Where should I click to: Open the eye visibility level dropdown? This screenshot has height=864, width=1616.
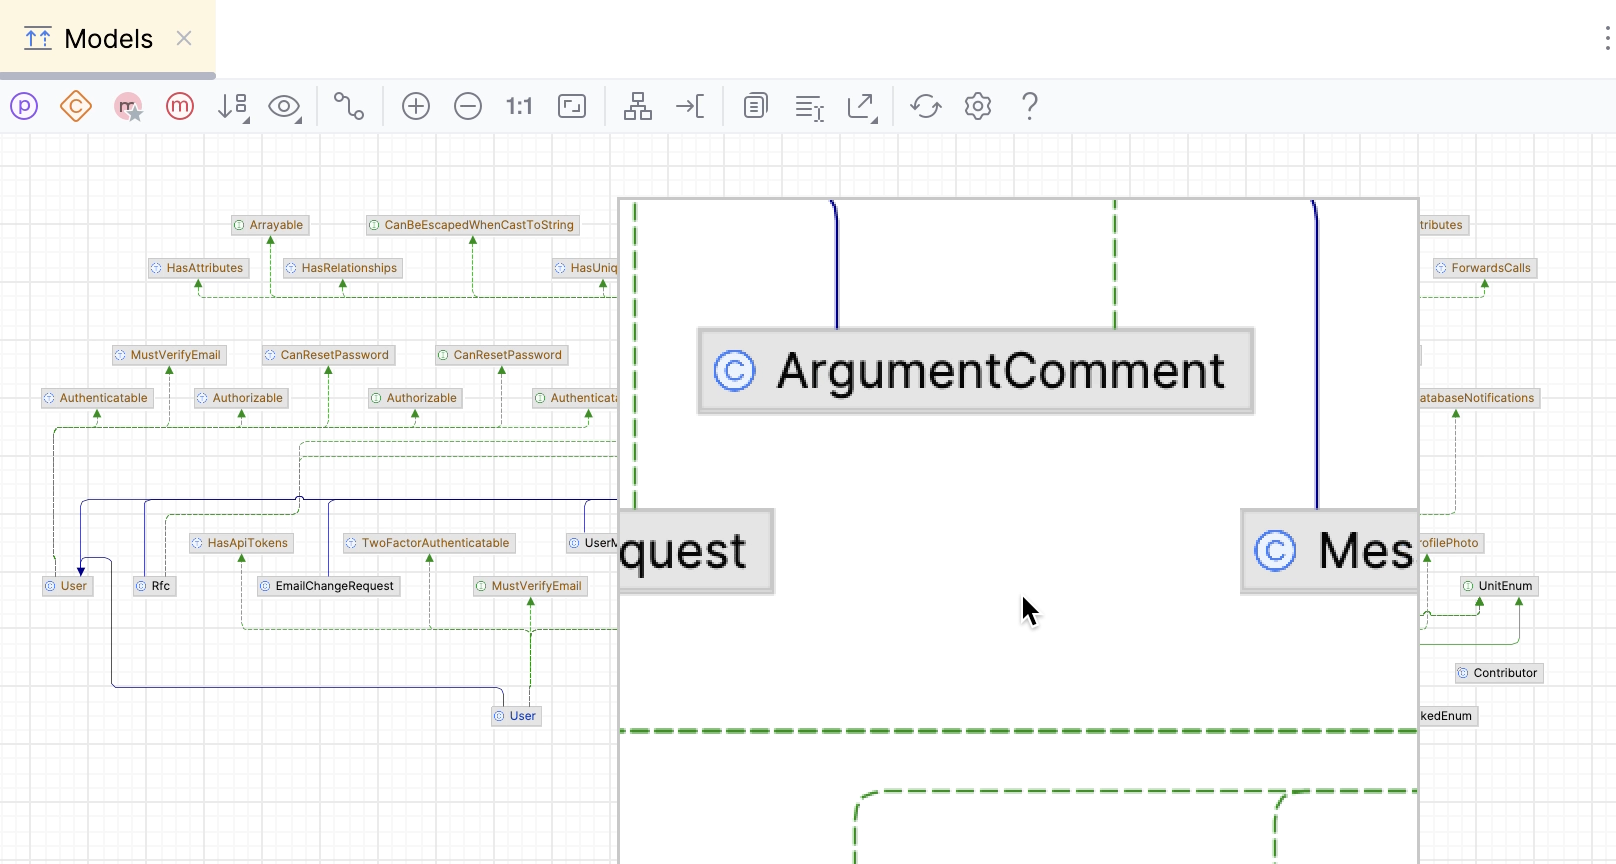pos(285,106)
